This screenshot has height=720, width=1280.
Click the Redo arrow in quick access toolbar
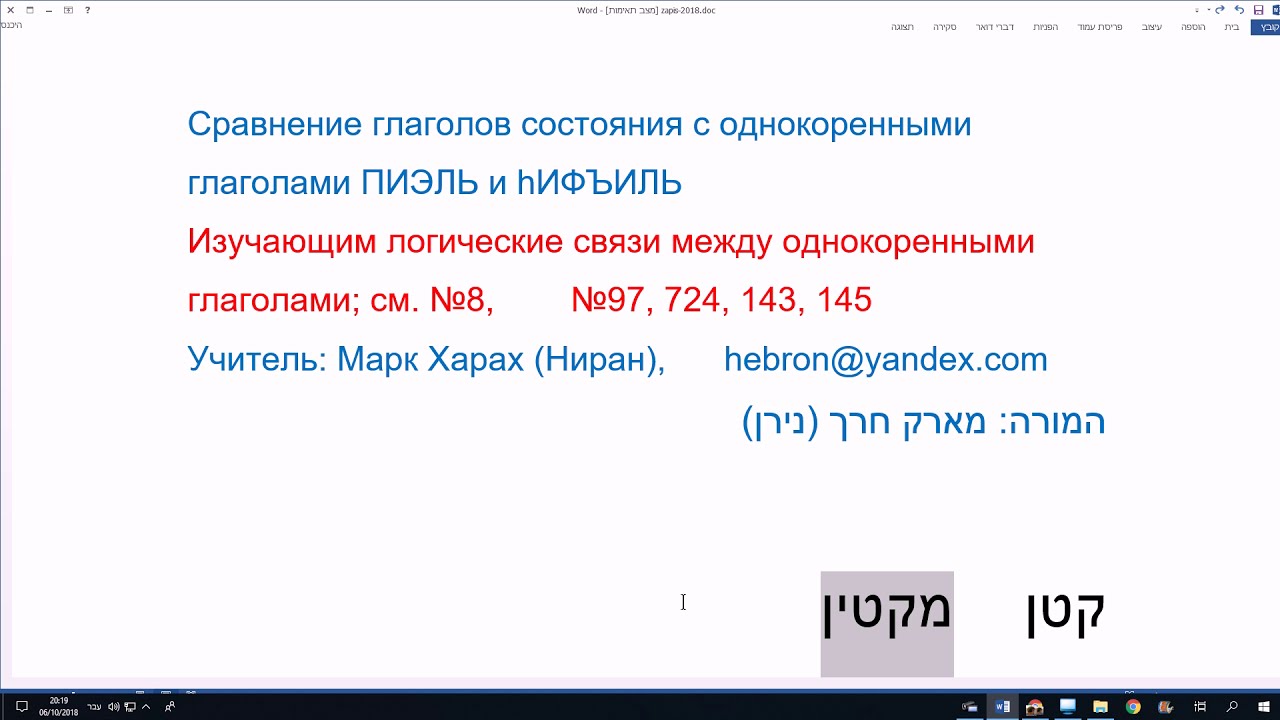(x=1220, y=10)
